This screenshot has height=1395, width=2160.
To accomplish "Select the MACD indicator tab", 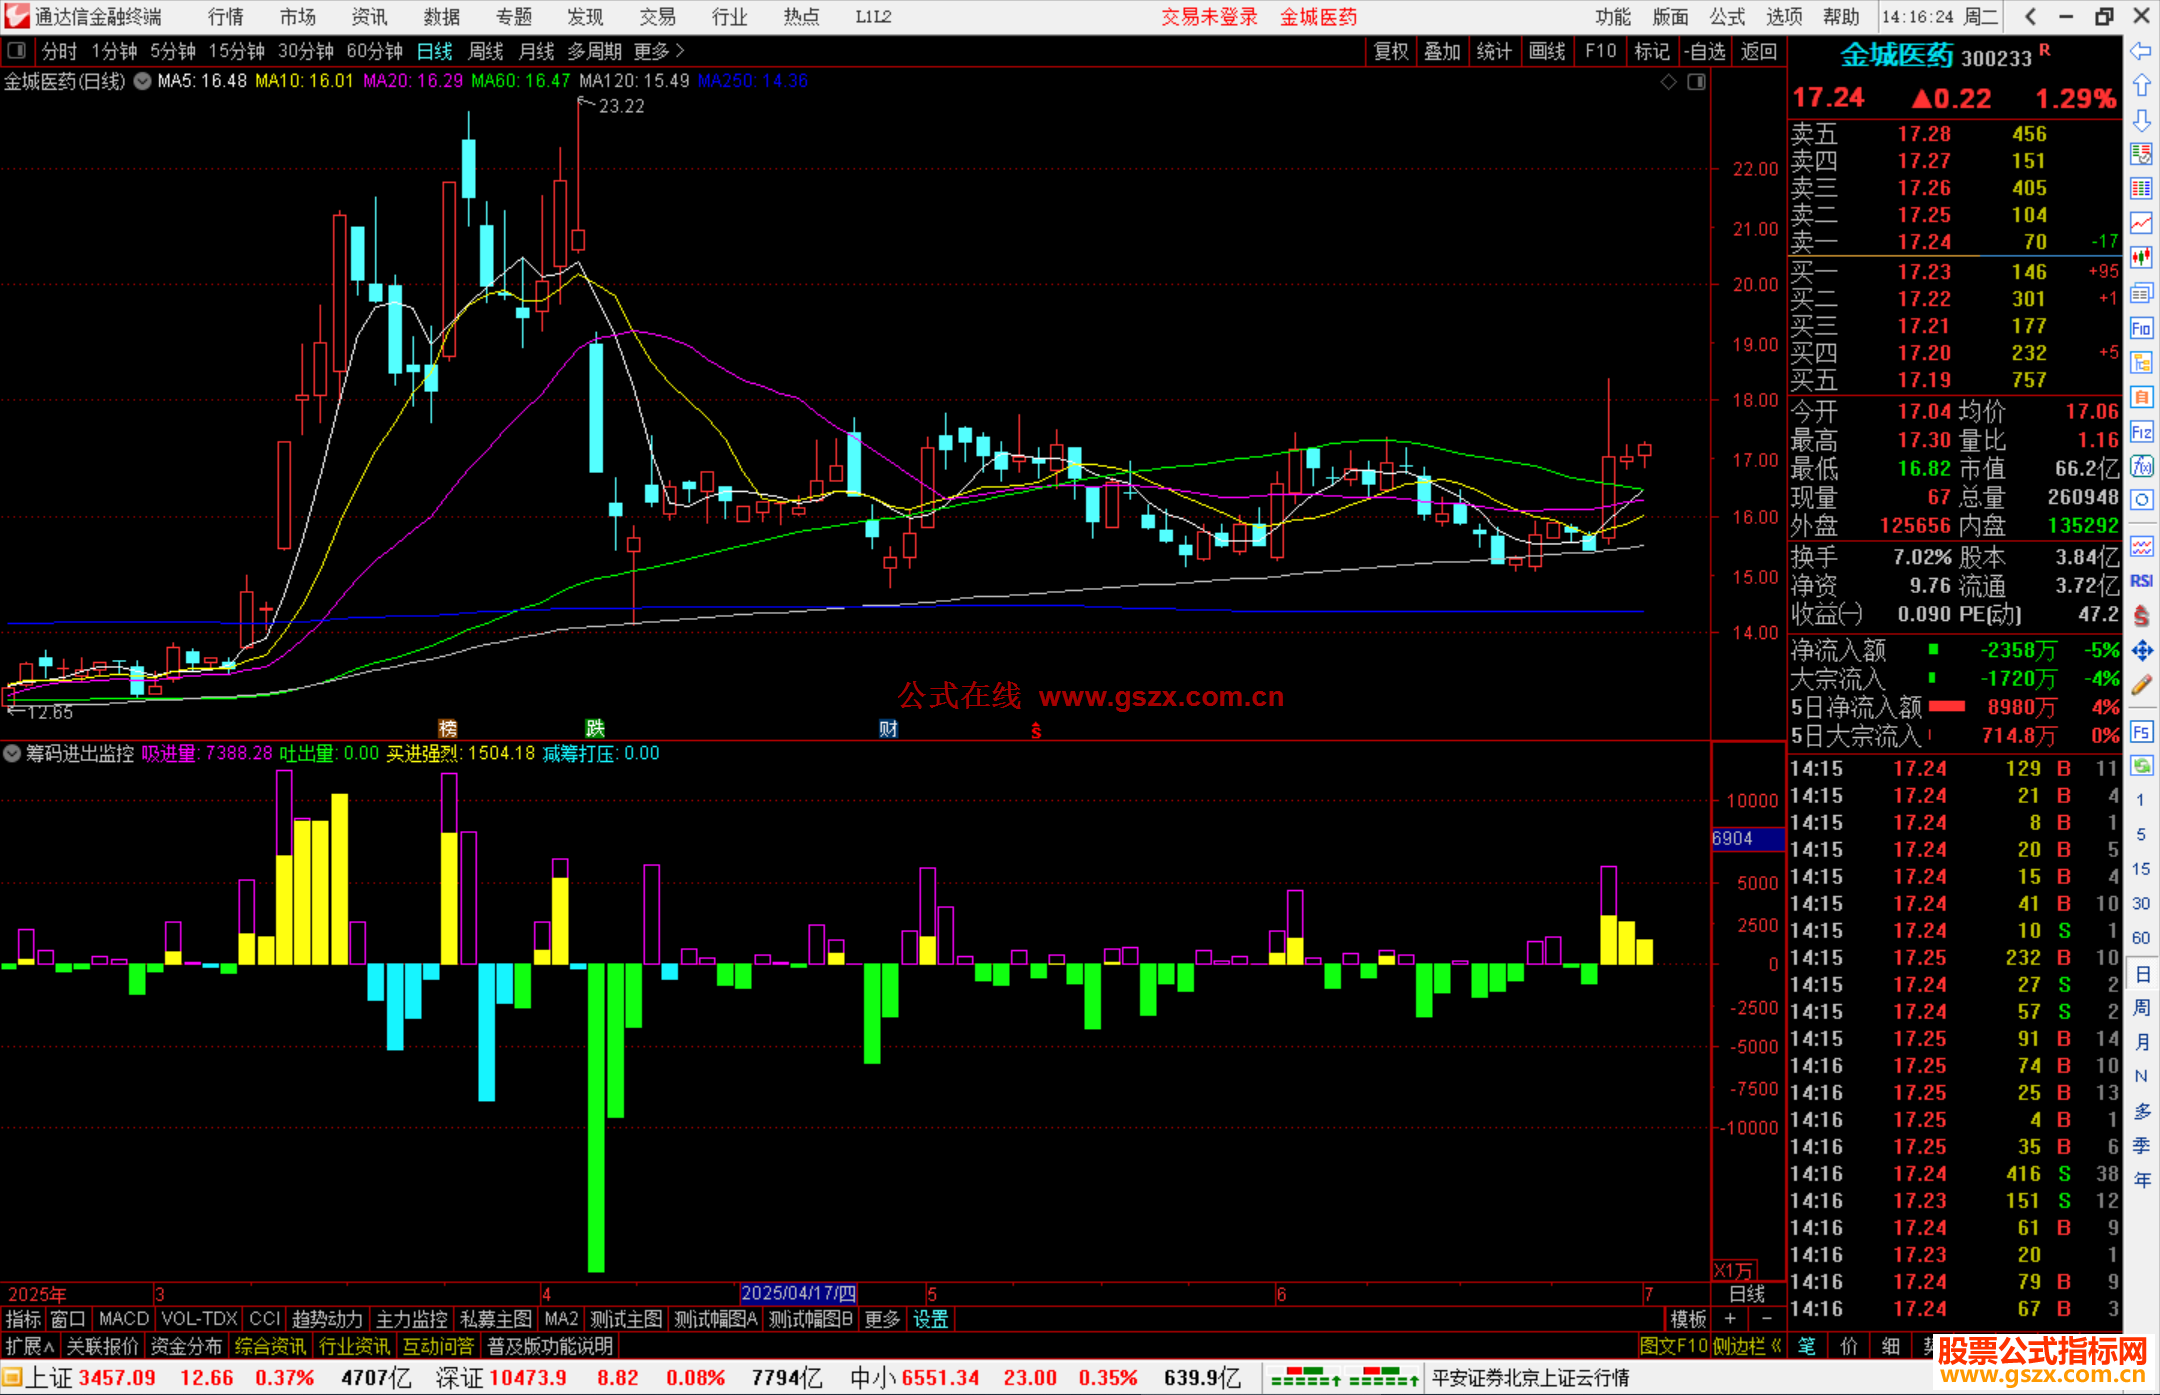I will pos(124,1319).
